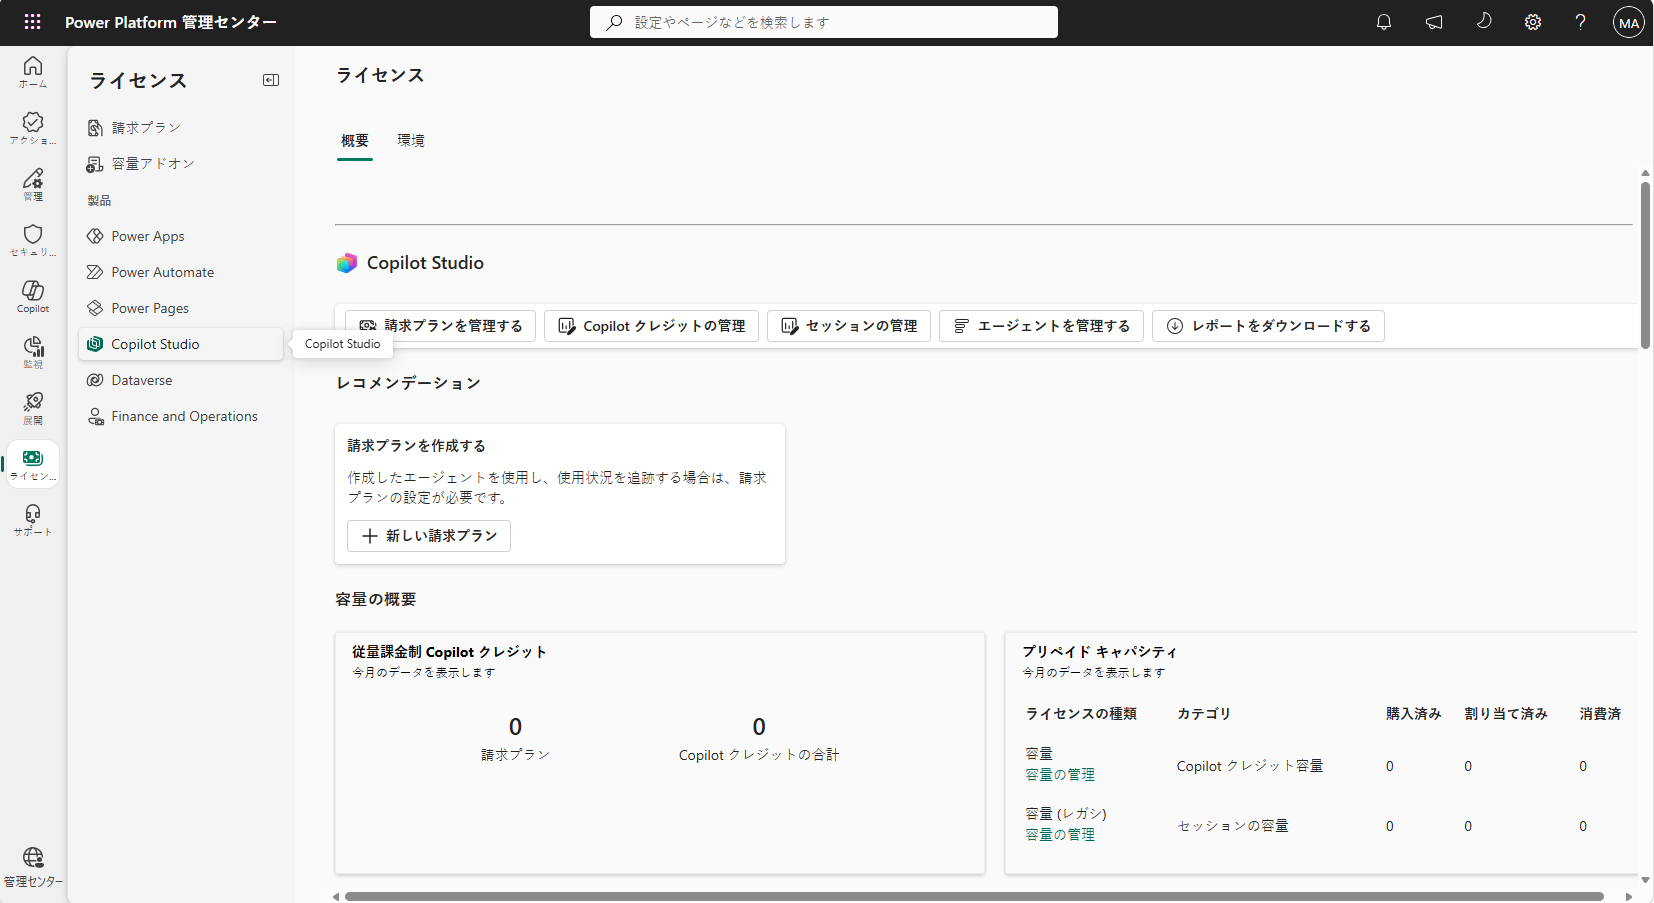This screenshot has width=1654, height=903.
Task: Click the search settings and pages field
Action: [x=824, y=22]
